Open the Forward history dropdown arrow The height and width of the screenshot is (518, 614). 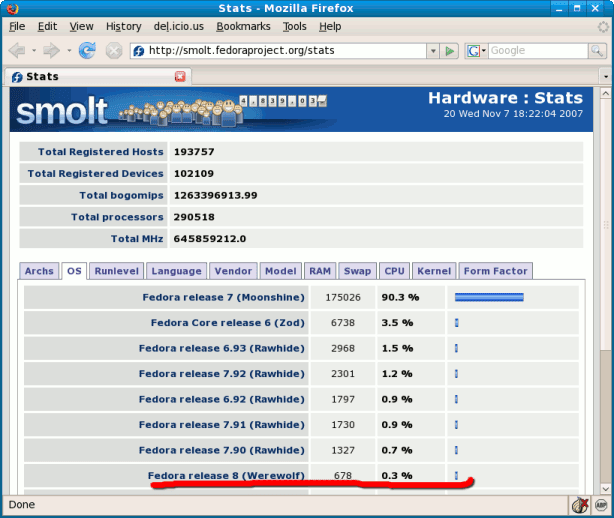(69, 51)
